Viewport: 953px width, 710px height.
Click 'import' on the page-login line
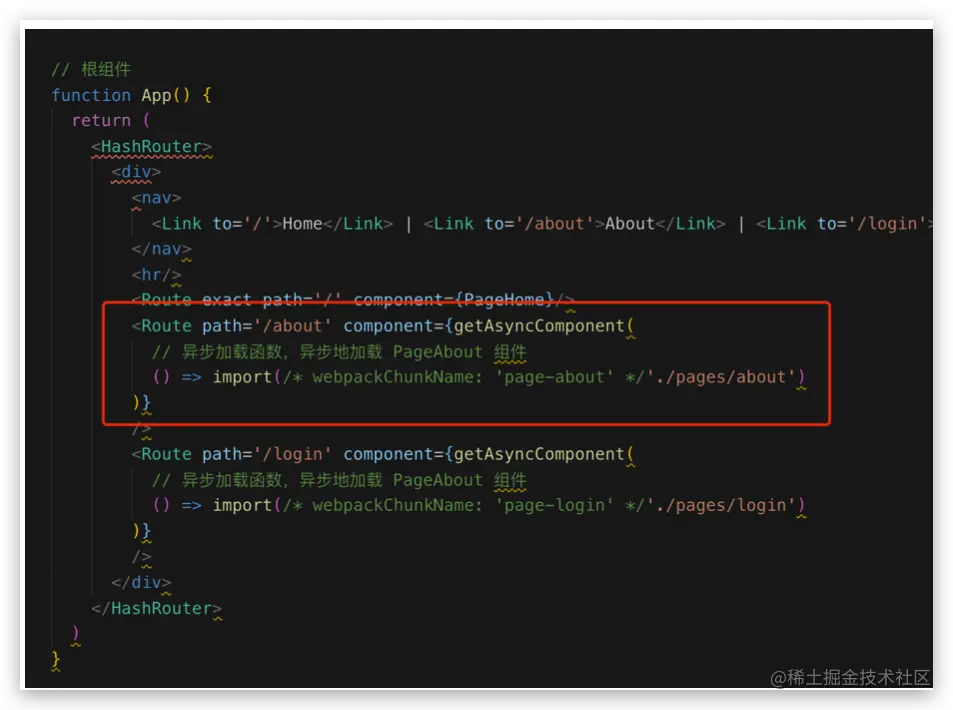(242, 506)
